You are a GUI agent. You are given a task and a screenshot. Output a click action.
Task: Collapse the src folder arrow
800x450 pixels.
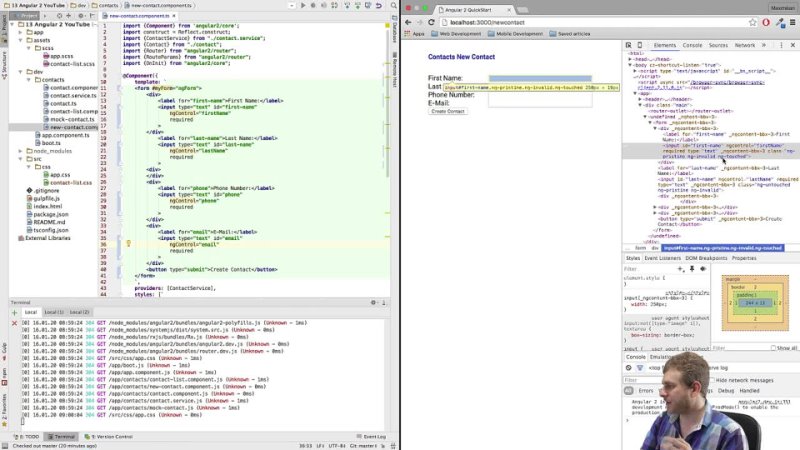tap(21, 159)
